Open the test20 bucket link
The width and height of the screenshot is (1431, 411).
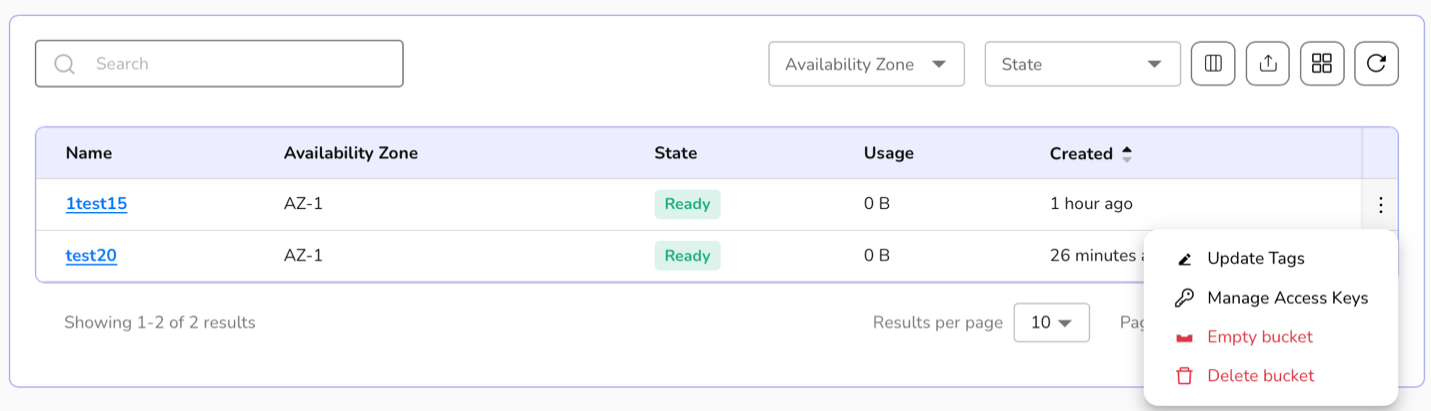pyautogui.click(x=91, y=256)
